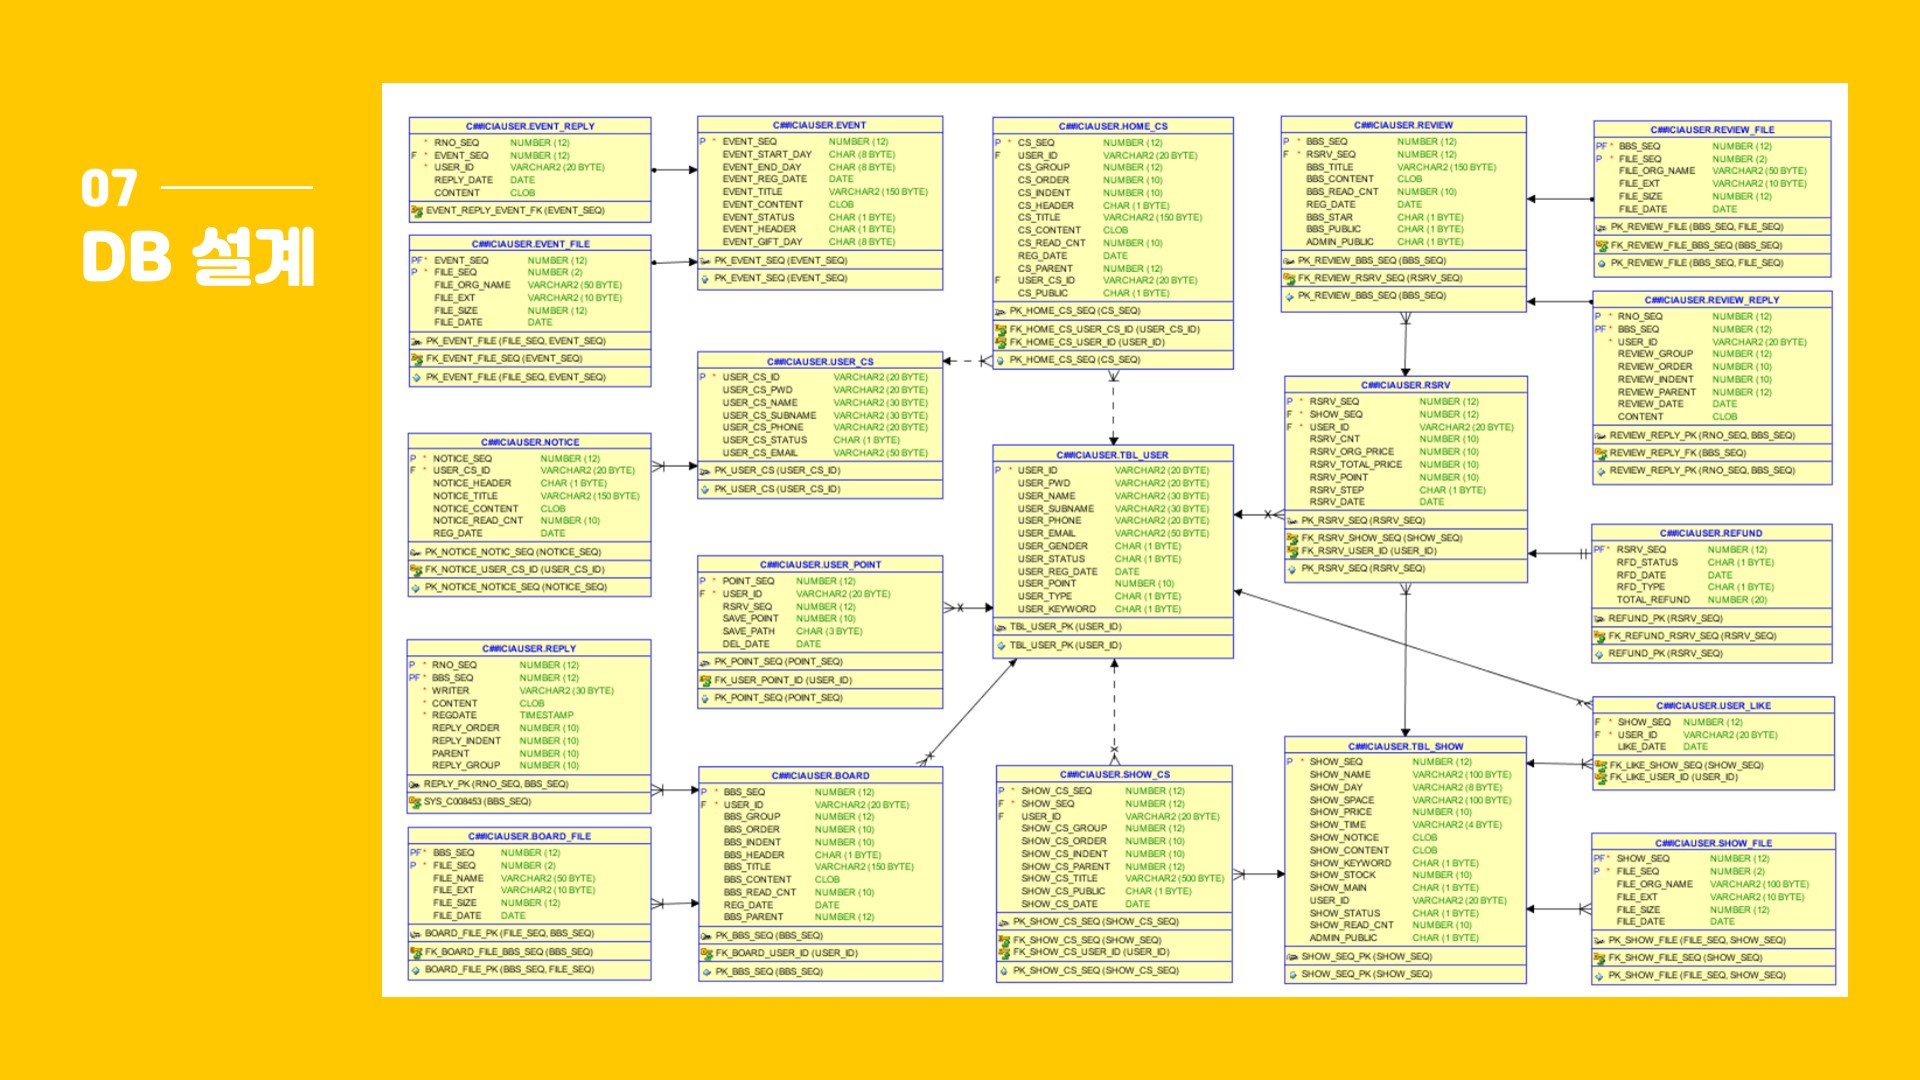1920x1080 pixels.
Task: Click the USER_PWD column in TBL_USER
Action: pos(1043,483)
